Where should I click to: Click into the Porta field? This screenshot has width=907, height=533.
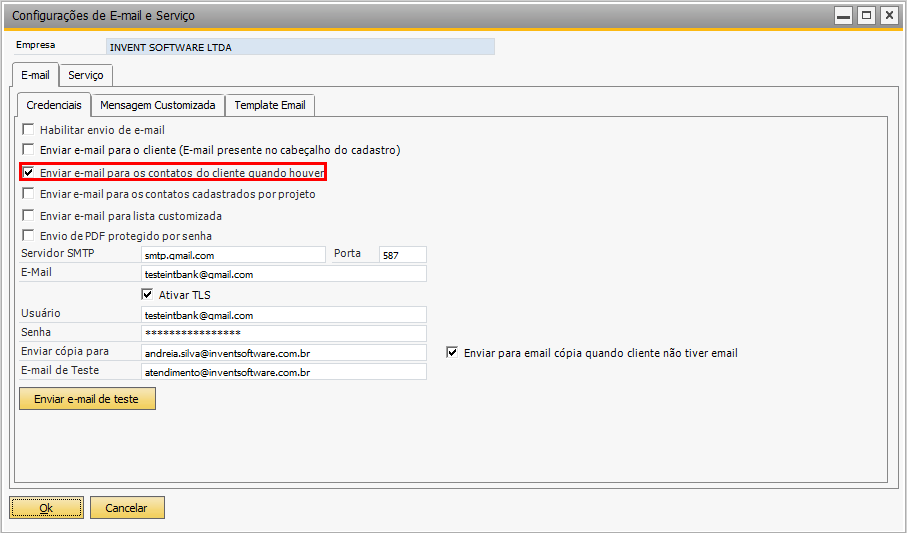[x=403, y=255]
